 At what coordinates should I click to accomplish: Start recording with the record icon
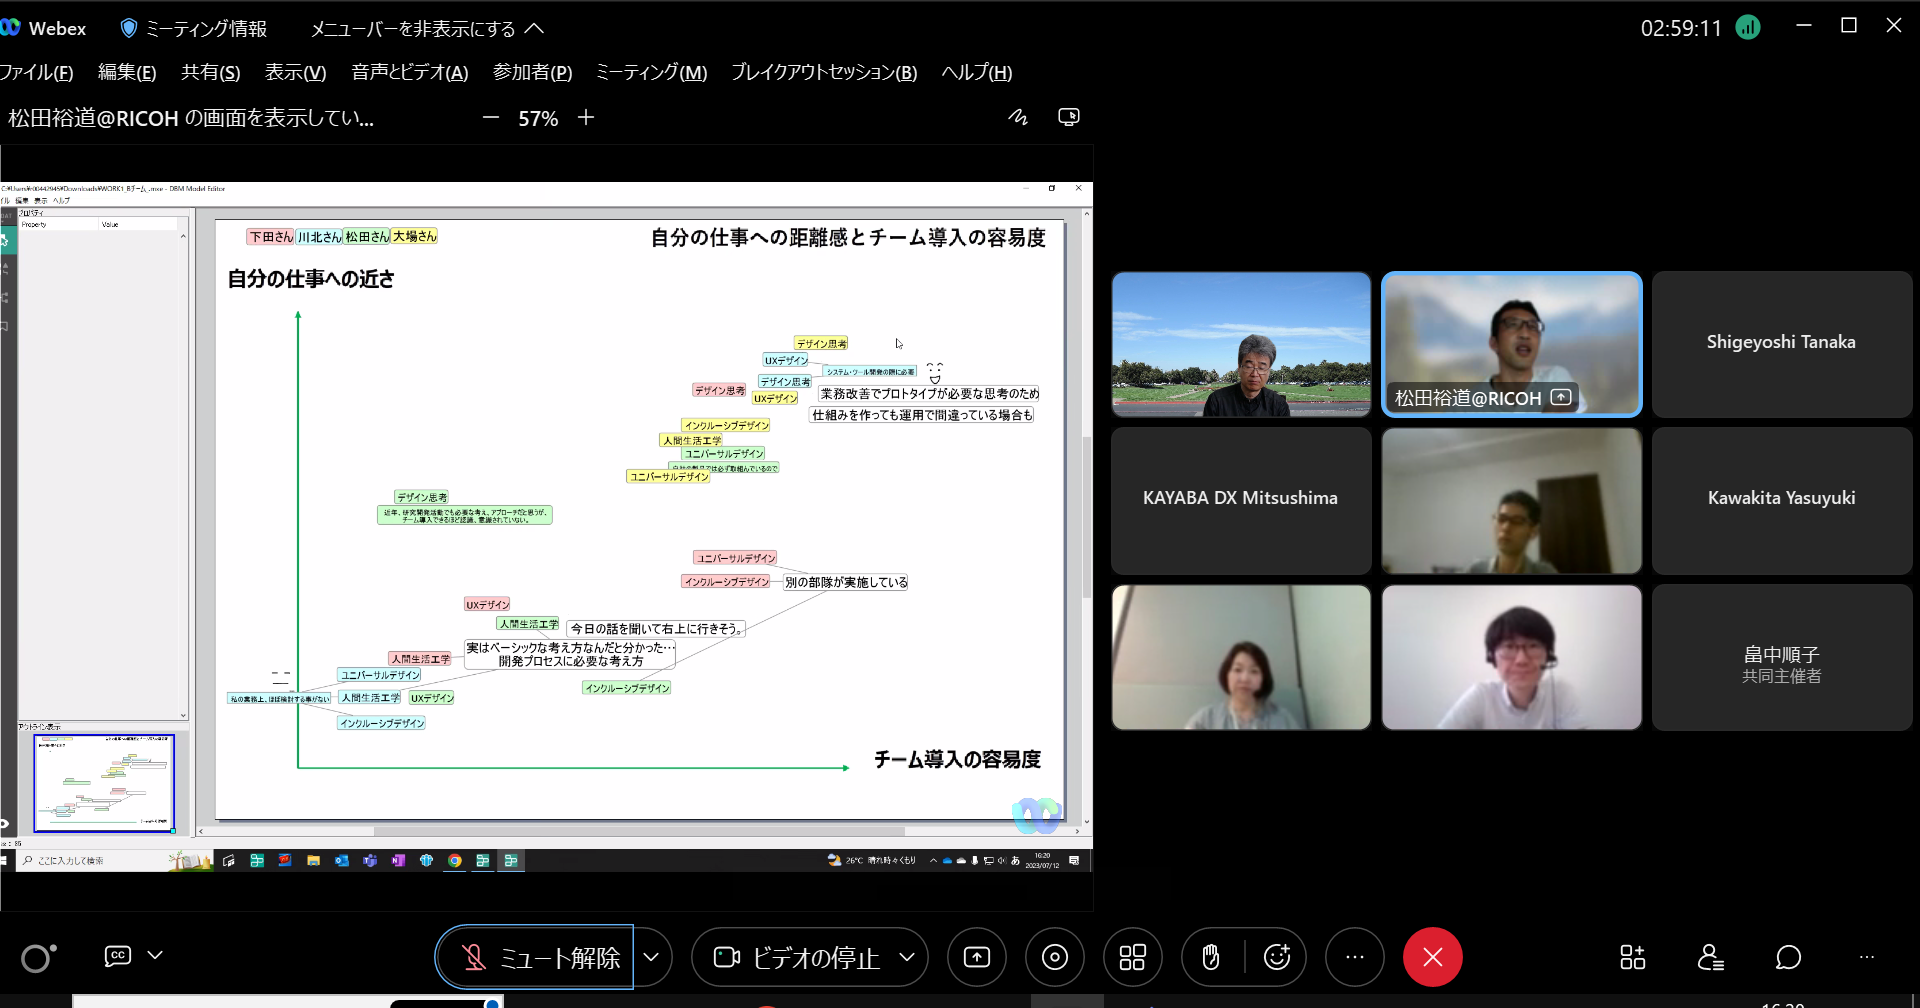[1054, 957]
